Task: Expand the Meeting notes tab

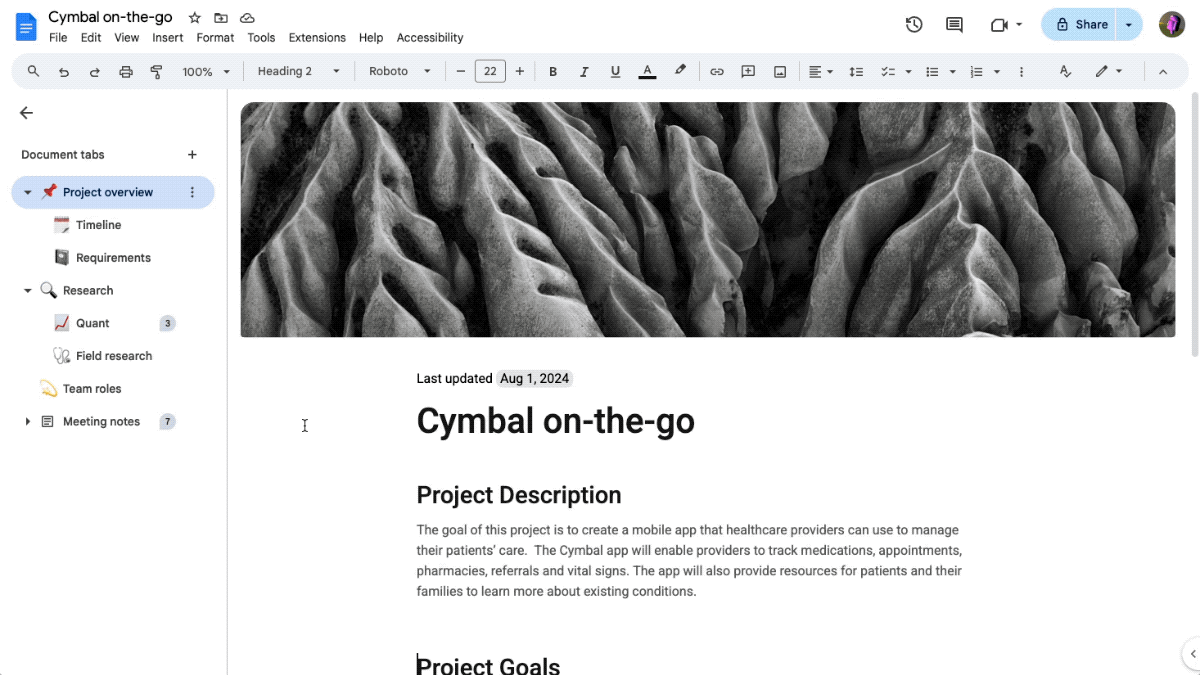Action: click(28, 421)
